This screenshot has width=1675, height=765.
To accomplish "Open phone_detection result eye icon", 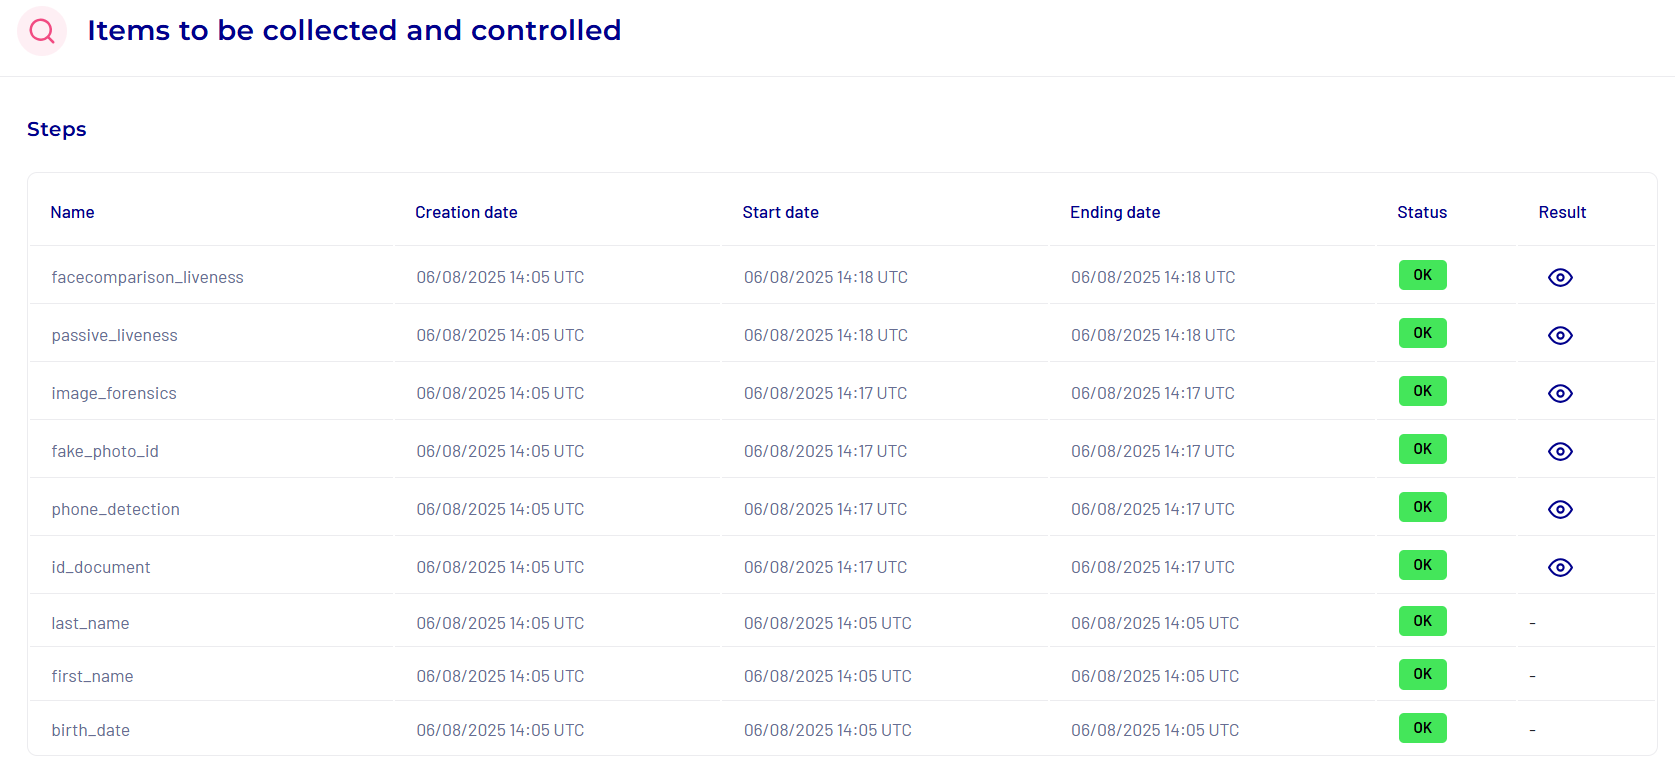I will (1560, 509).
